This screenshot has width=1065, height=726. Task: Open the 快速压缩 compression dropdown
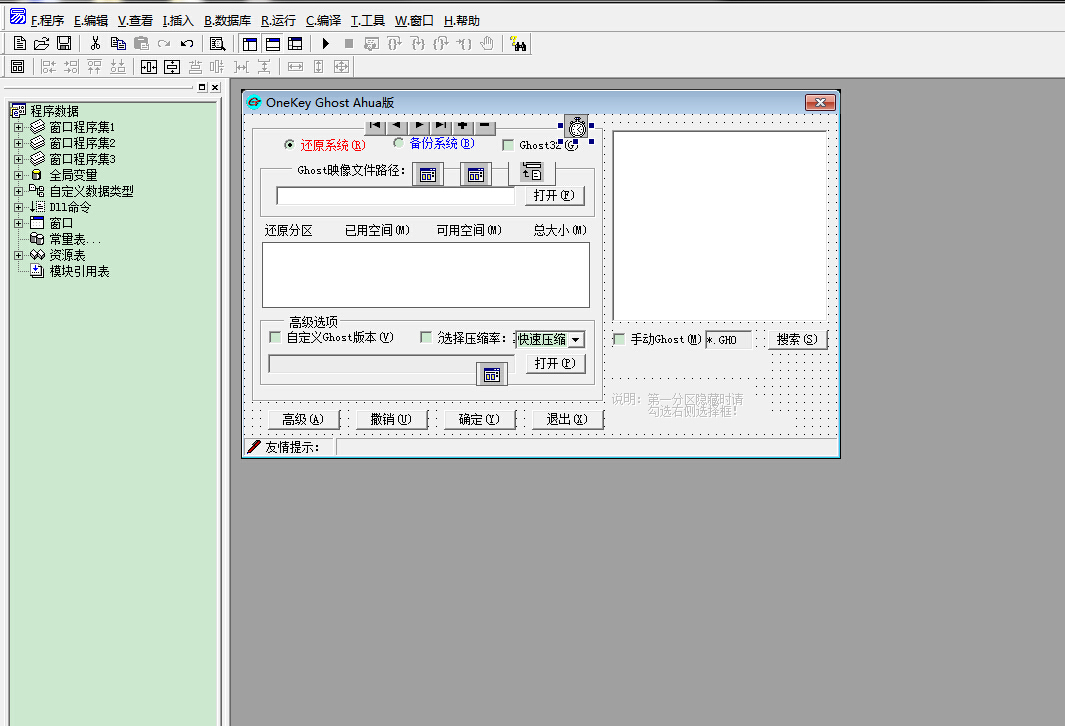(576, 340)
